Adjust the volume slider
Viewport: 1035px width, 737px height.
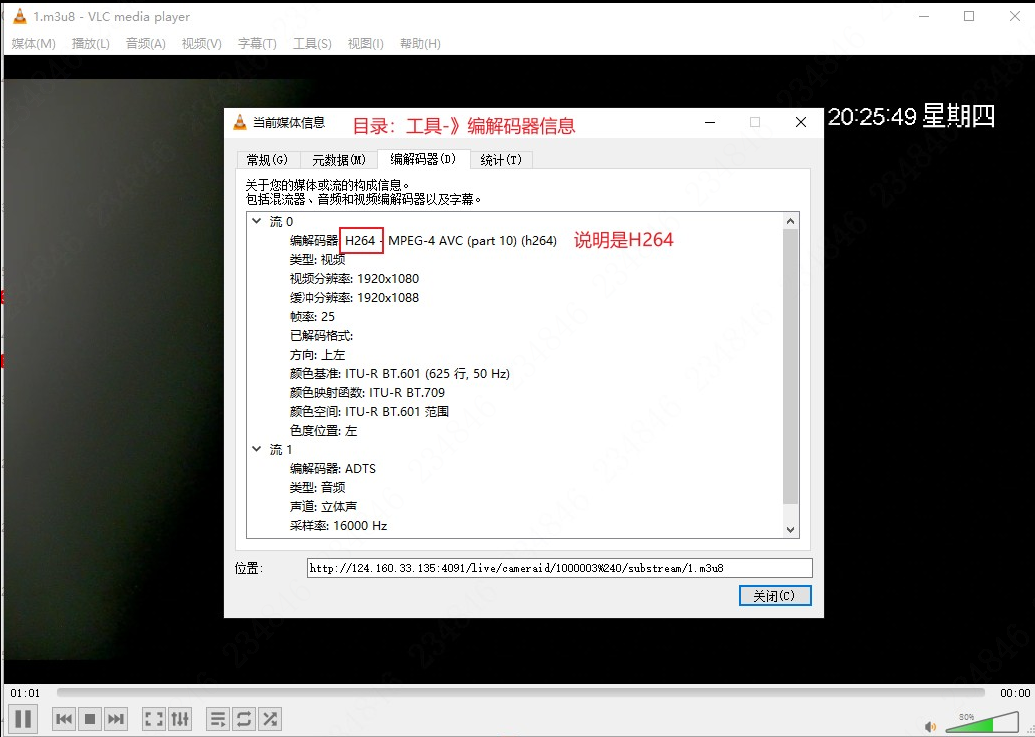(x=982, y=722)
